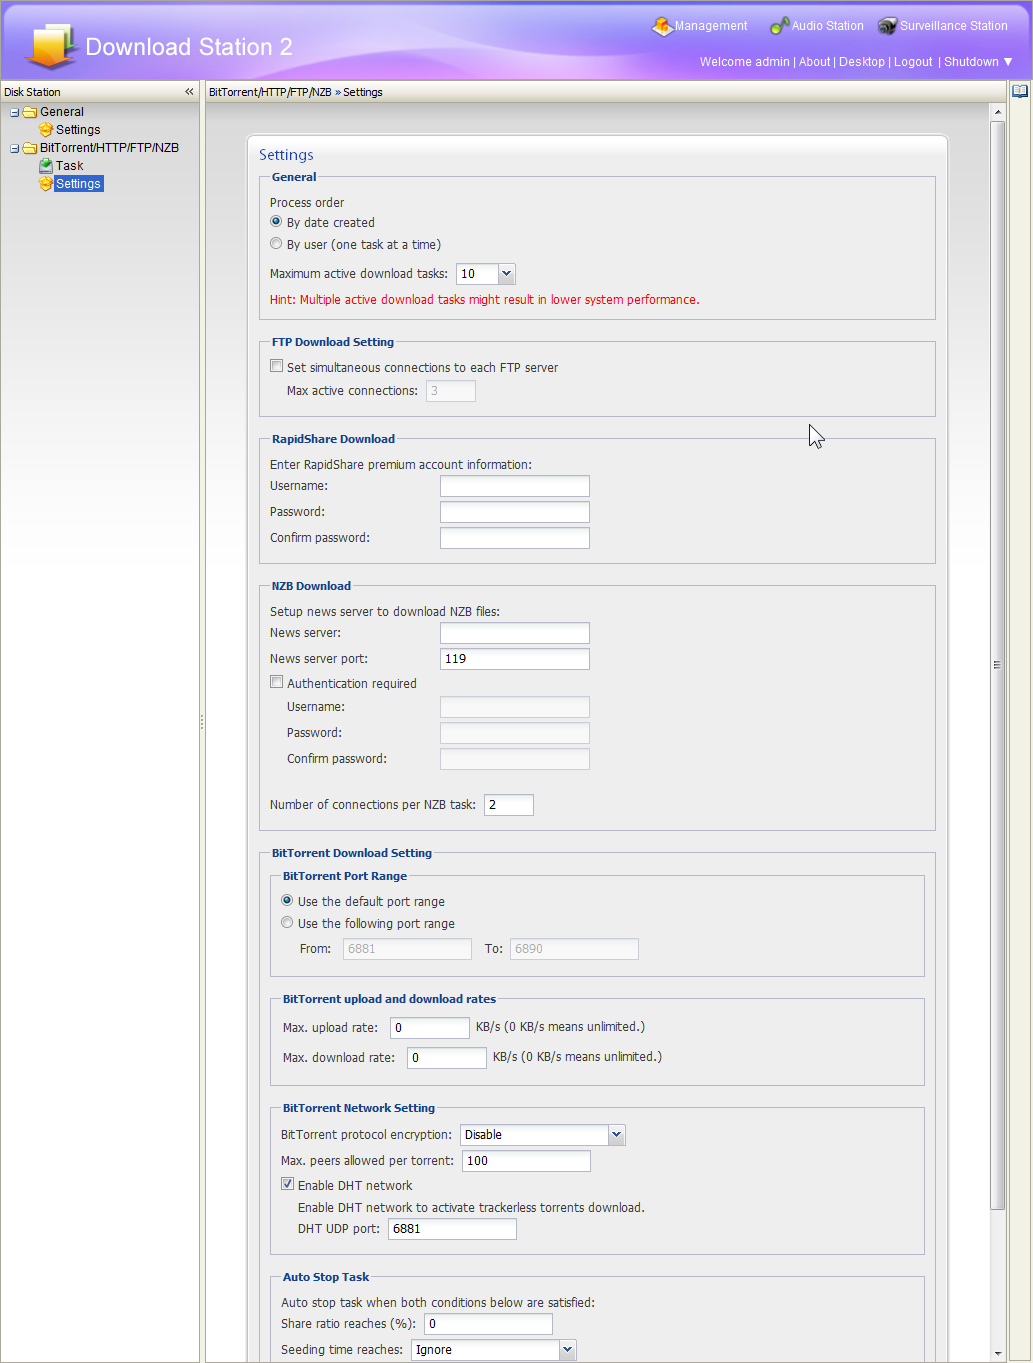This screenshot has width=1033, height=1363.
Task: Select By user (one task at a time)
Action: pyautogui.click(x=276, y=244)
